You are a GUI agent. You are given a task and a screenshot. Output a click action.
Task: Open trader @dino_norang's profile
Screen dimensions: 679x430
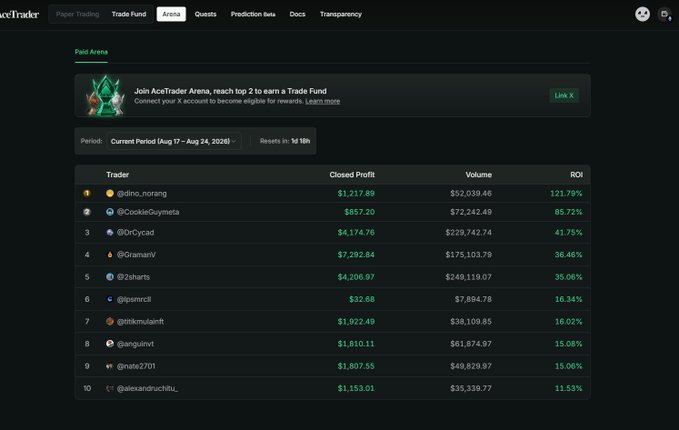(x=142, y=194)
